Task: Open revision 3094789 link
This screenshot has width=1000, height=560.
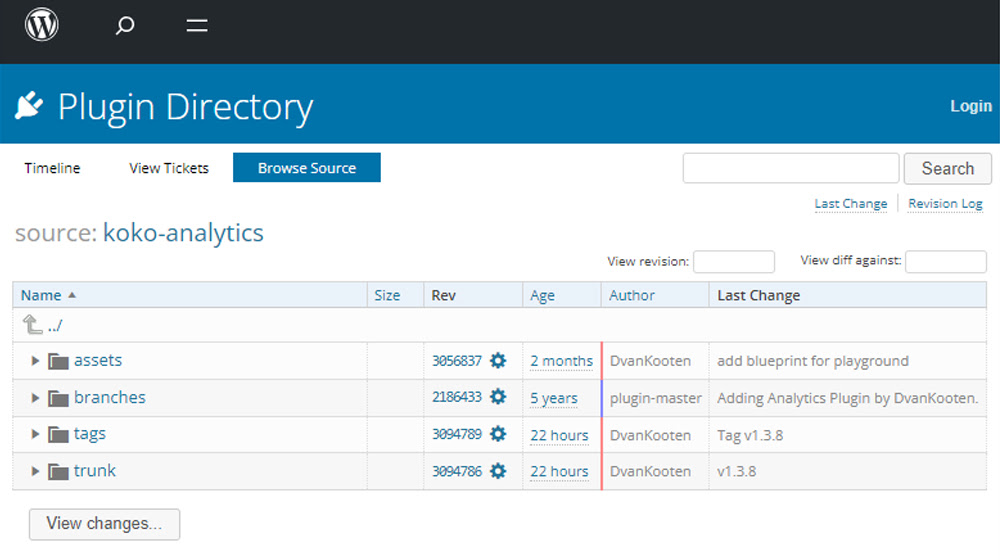Action: (457, 434)
